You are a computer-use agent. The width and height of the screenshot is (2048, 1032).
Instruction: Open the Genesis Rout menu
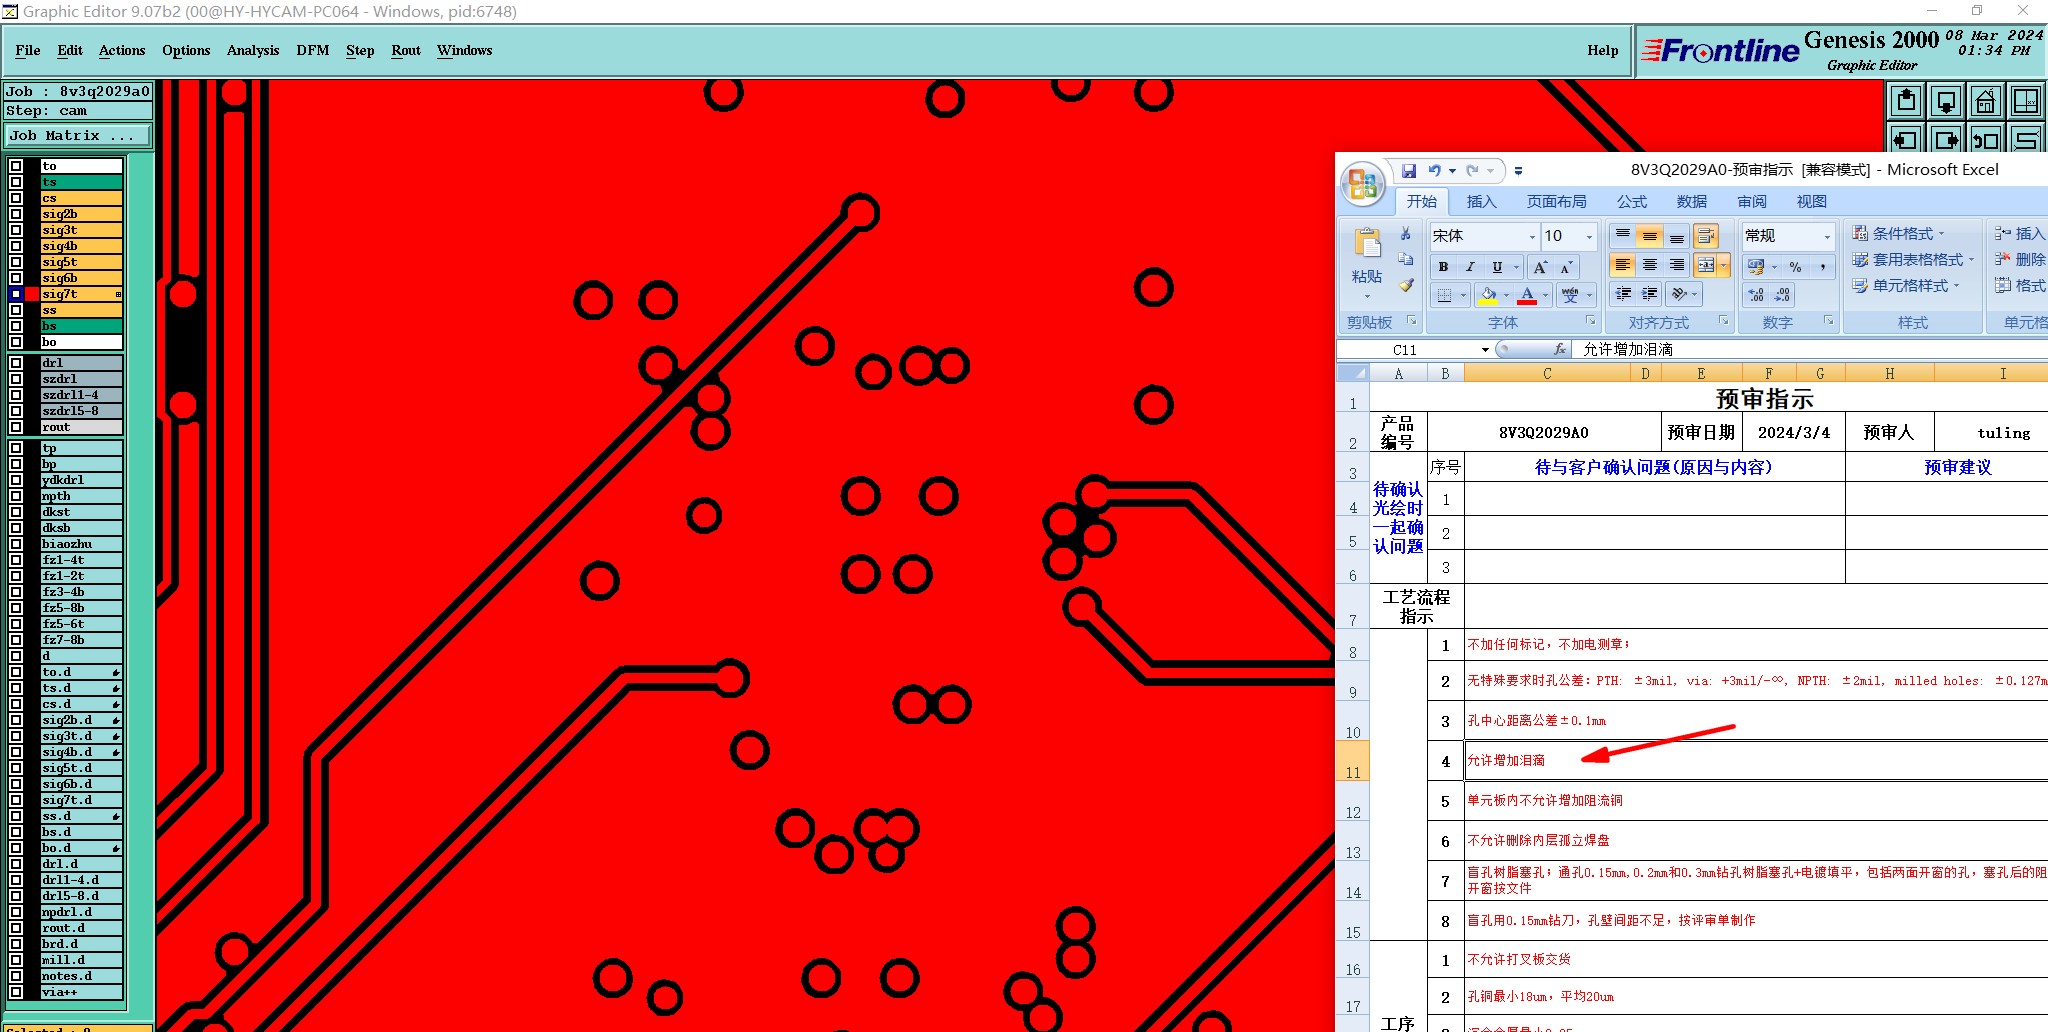point(406,51)
